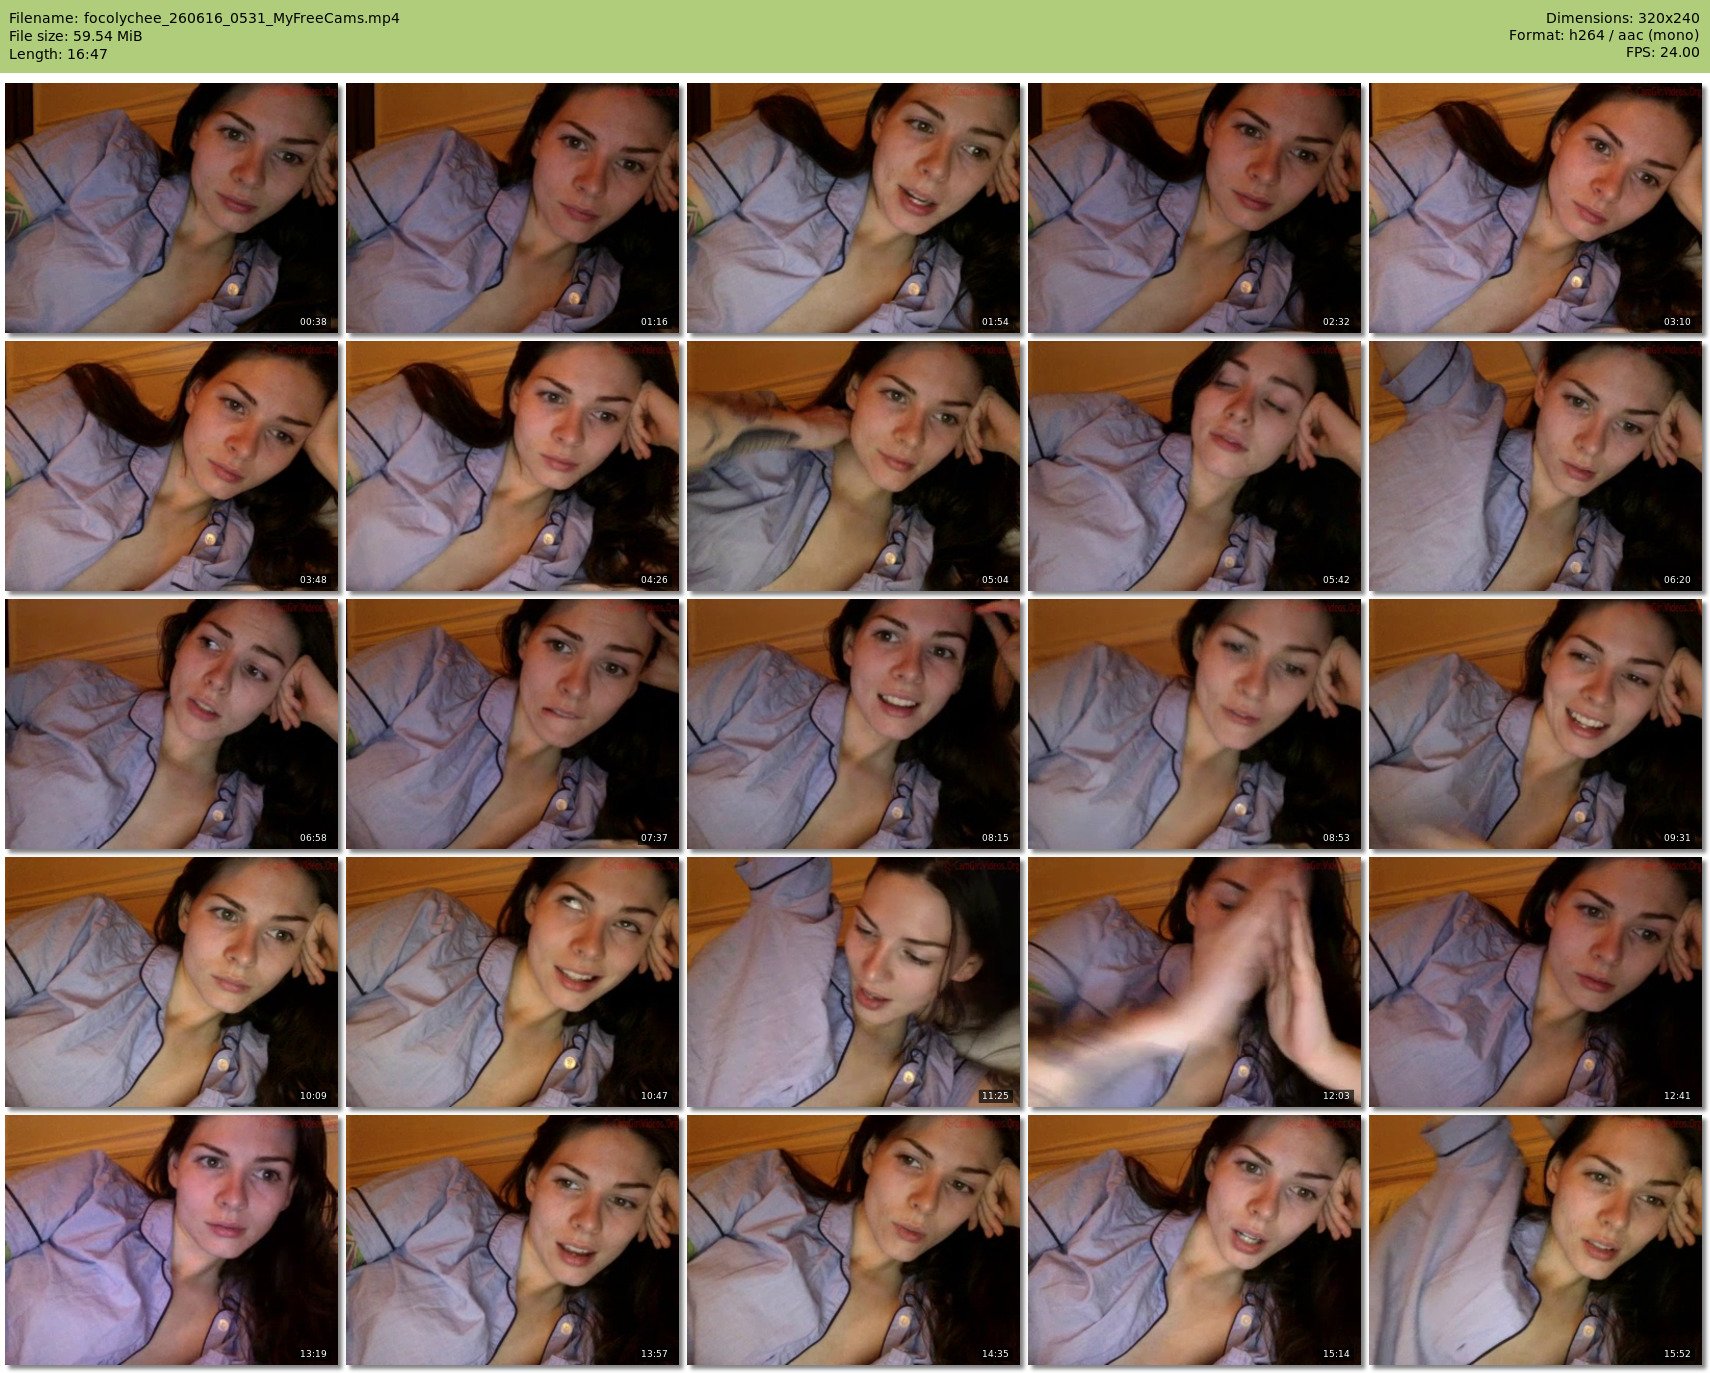
Task: Click the File size 59.54 MiB text
Action: 76,36
